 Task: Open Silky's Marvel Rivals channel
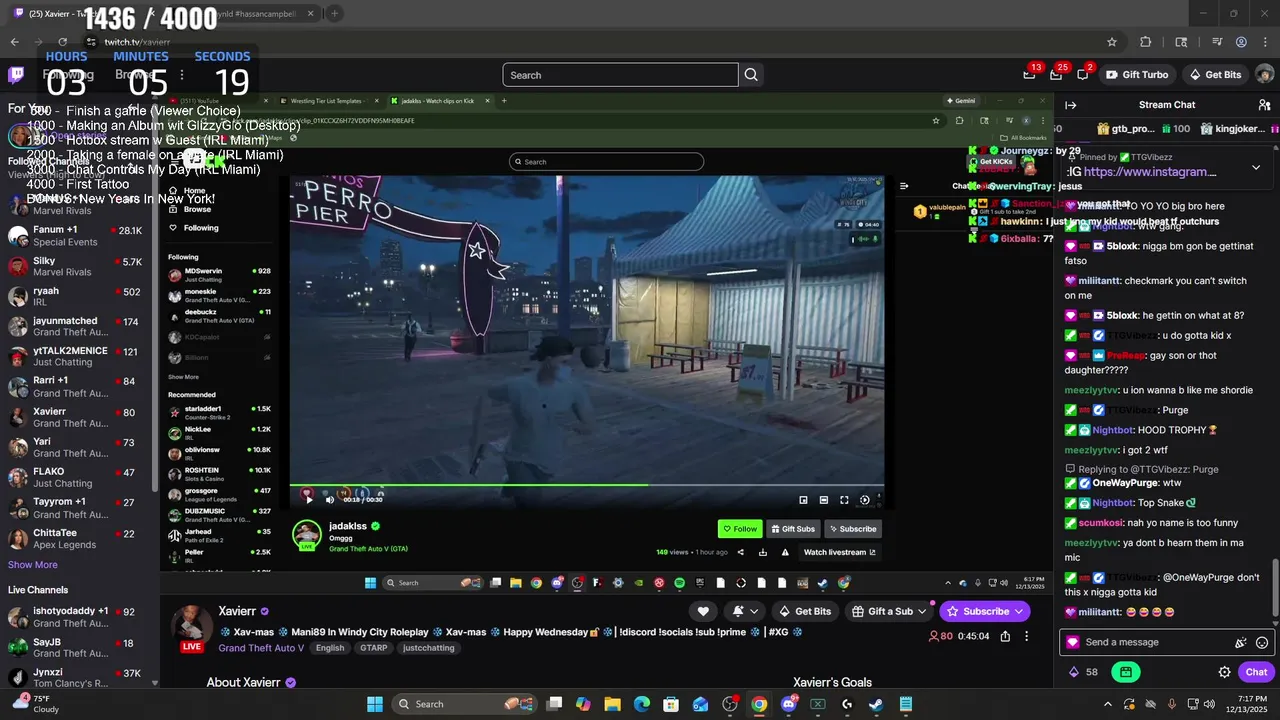click(x=77, y=266)
